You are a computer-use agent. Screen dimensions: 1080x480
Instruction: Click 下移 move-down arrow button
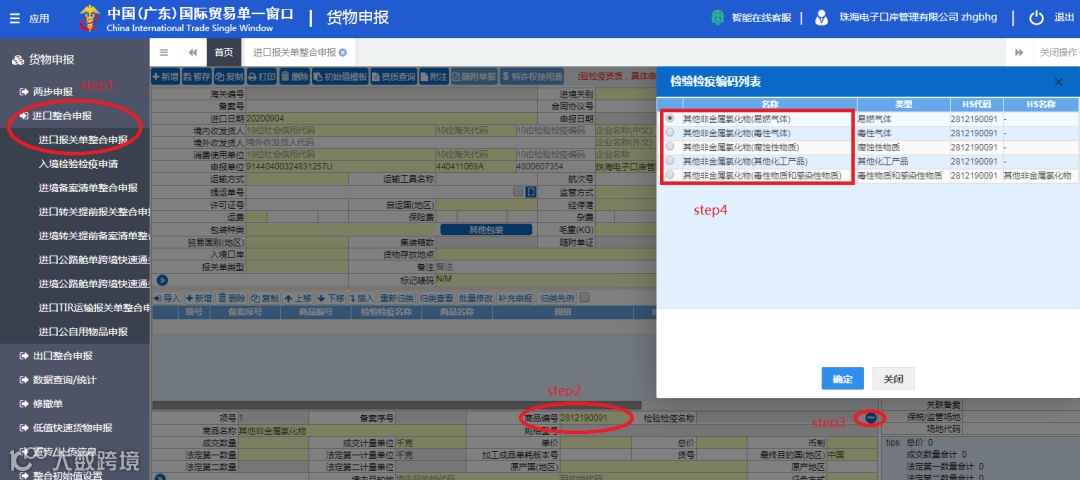(331, 298)
